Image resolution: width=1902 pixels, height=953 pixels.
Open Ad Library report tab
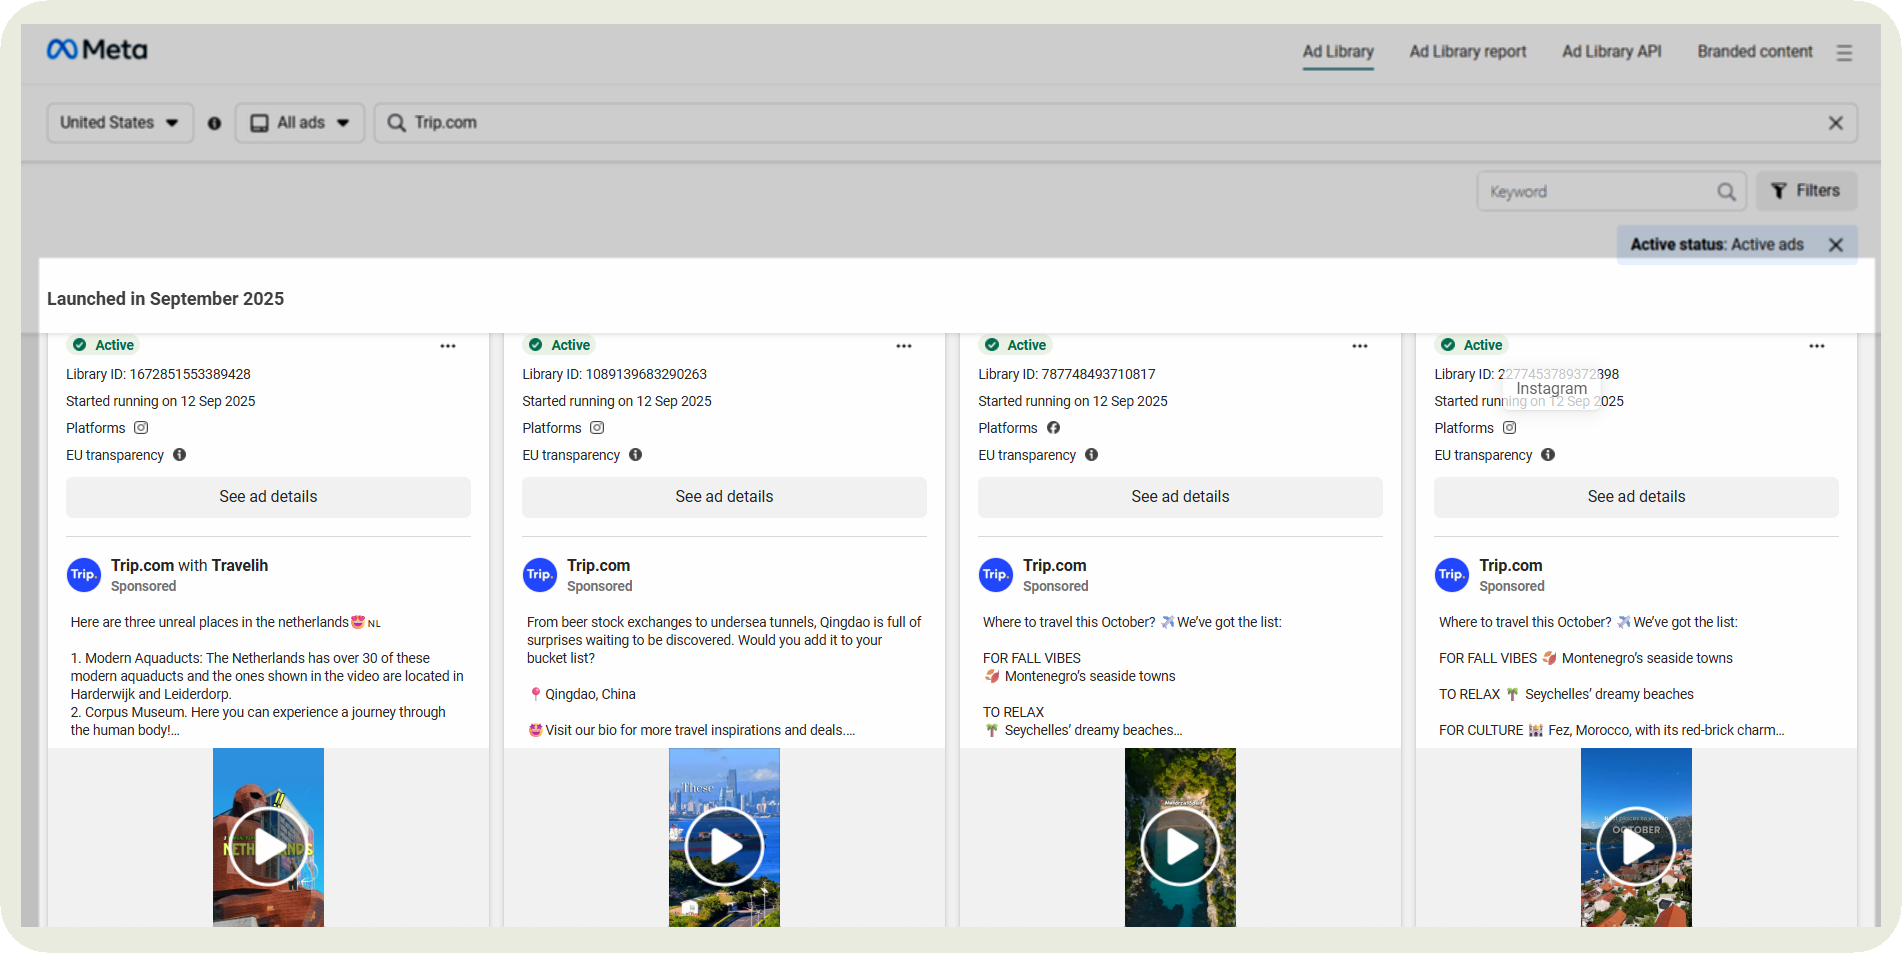click(1468, 52)
